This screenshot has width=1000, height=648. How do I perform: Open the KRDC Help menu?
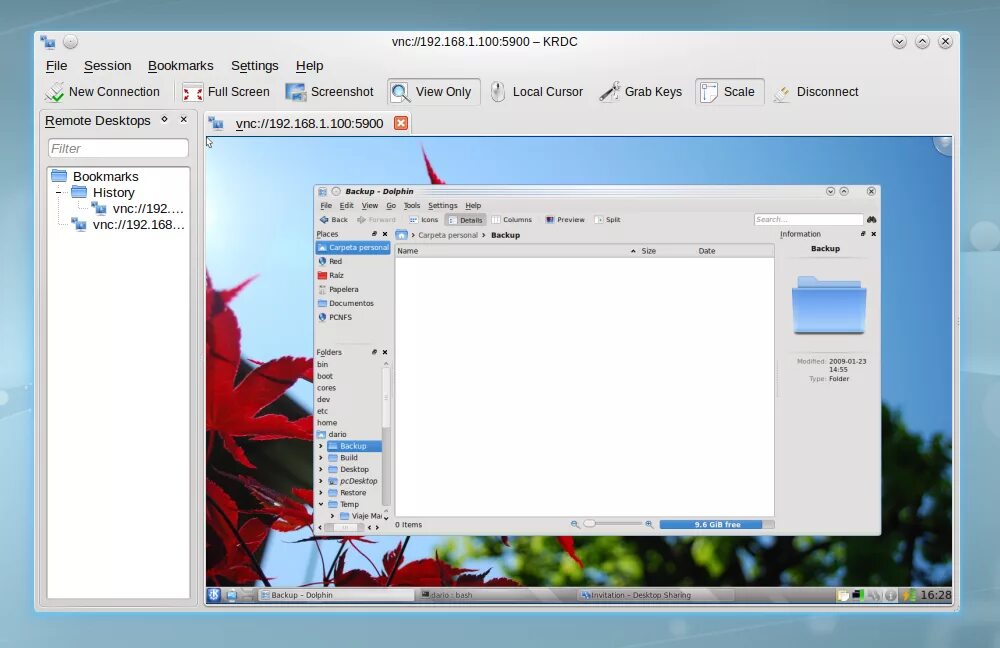pyautogui.click(x=309, y=66)
